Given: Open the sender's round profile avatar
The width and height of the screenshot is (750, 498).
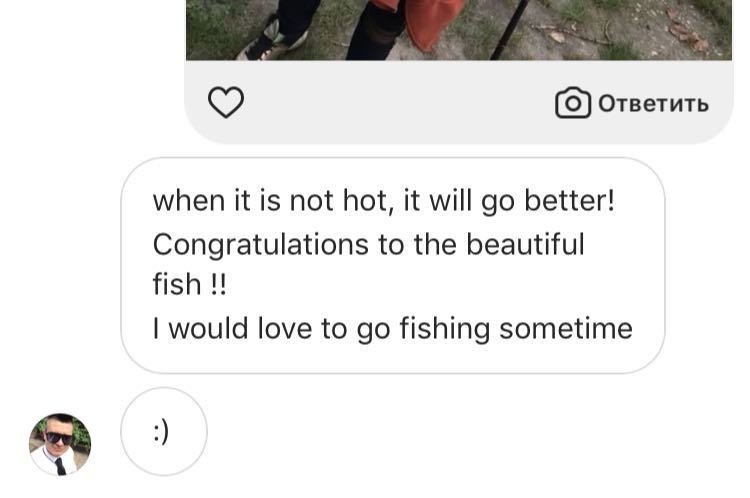Looking at the screenshot, I should point(60,443).
